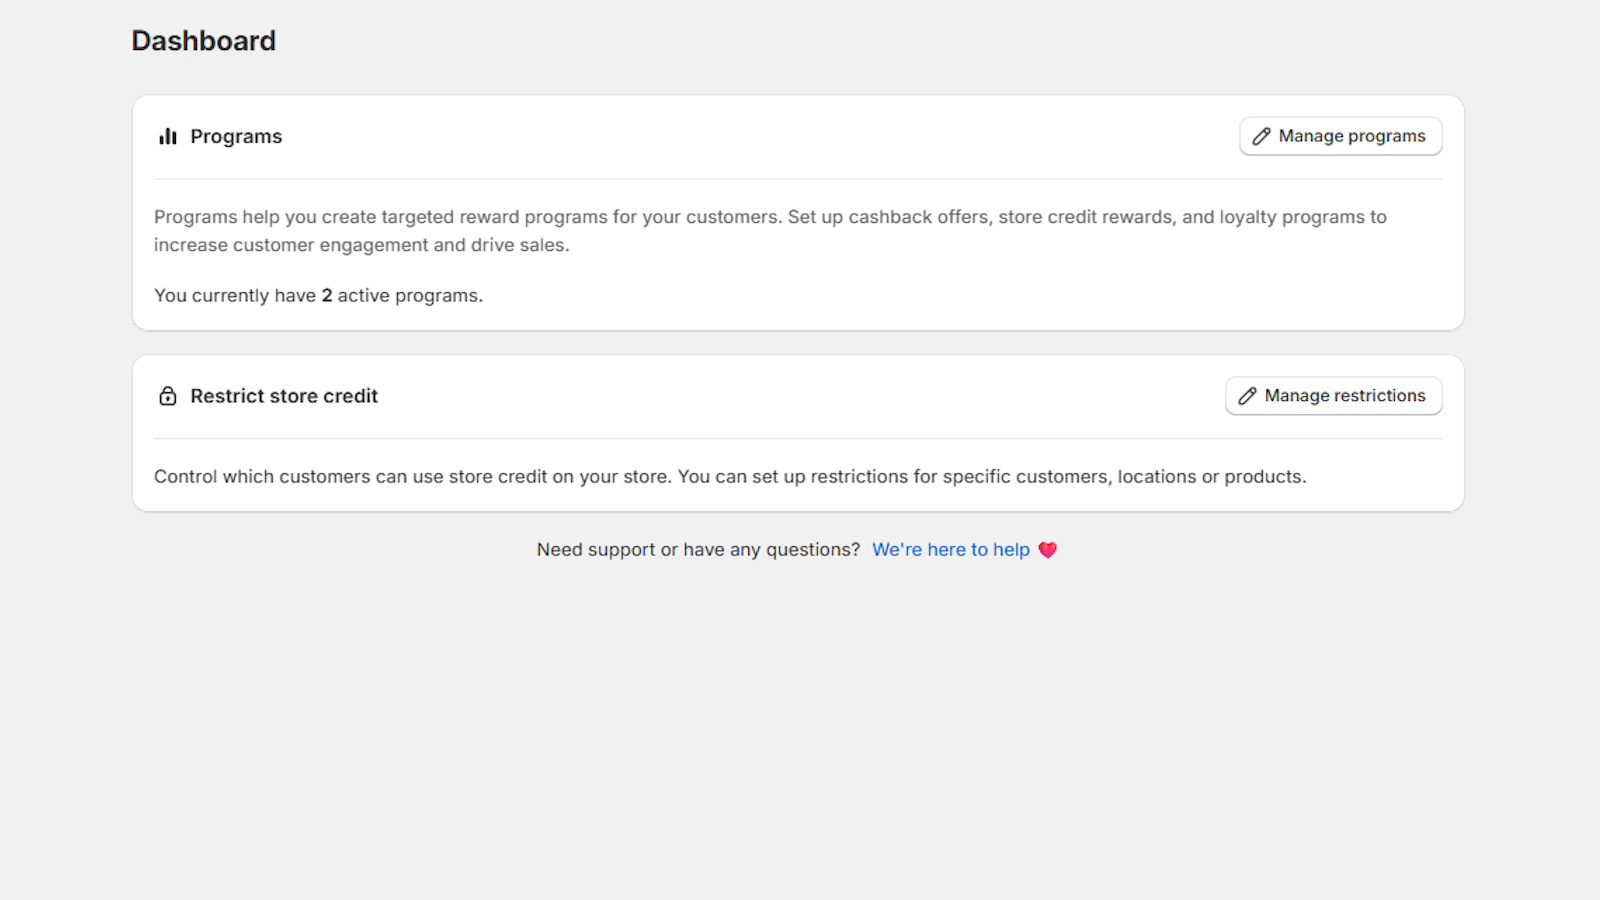The height and width of the screenshot is (900, 1600).
Task: Click the lock icon beside Restrict store credit
Action: click(168, 396)
